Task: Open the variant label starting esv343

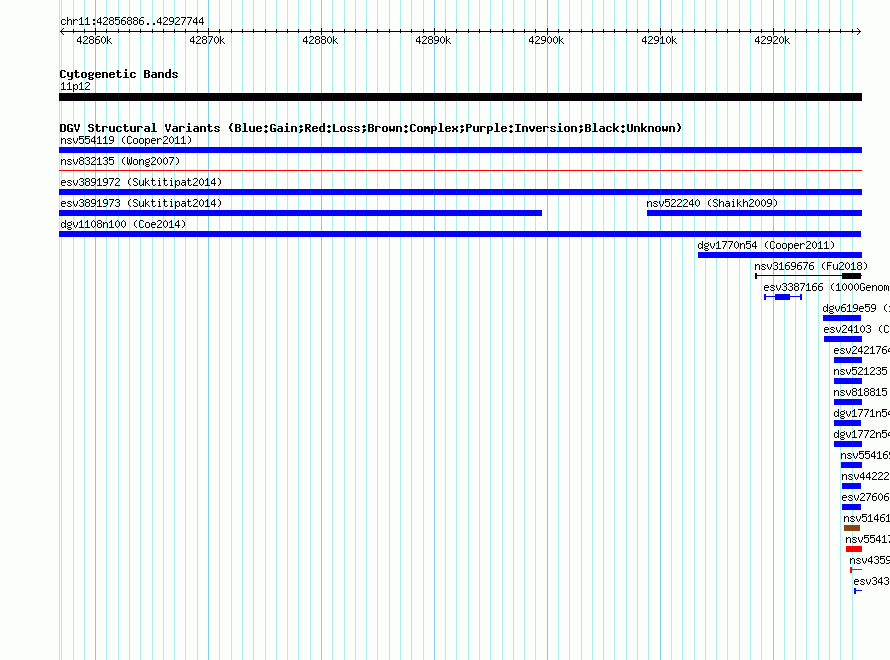Action: tap(871, 581)
